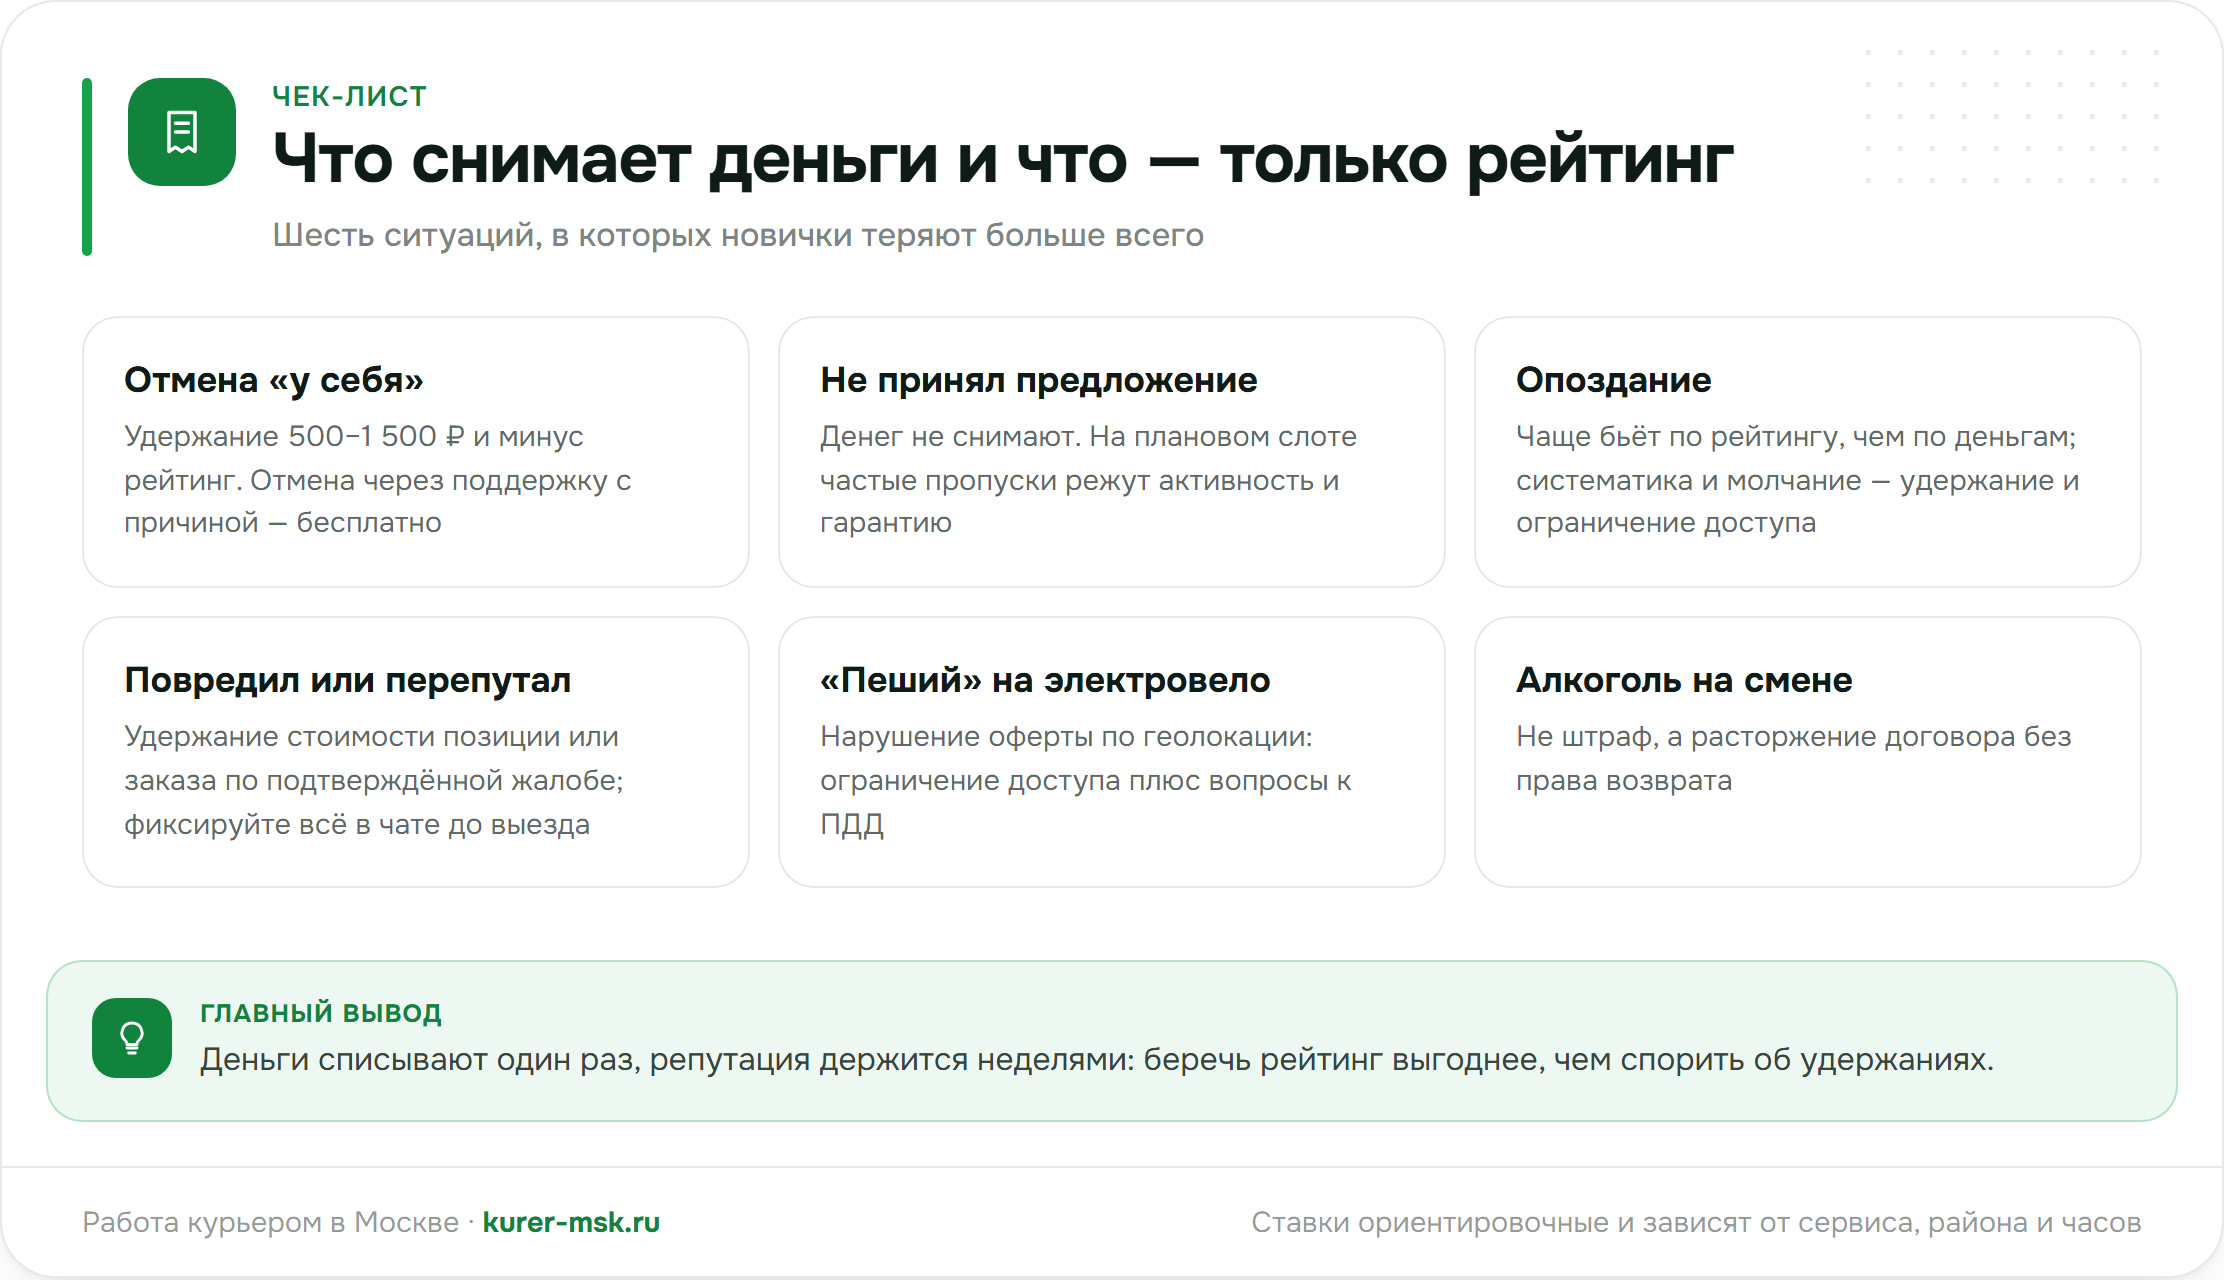
Task: Select card title "Алкоголь на смене"
Action: tap(1684, 680)
